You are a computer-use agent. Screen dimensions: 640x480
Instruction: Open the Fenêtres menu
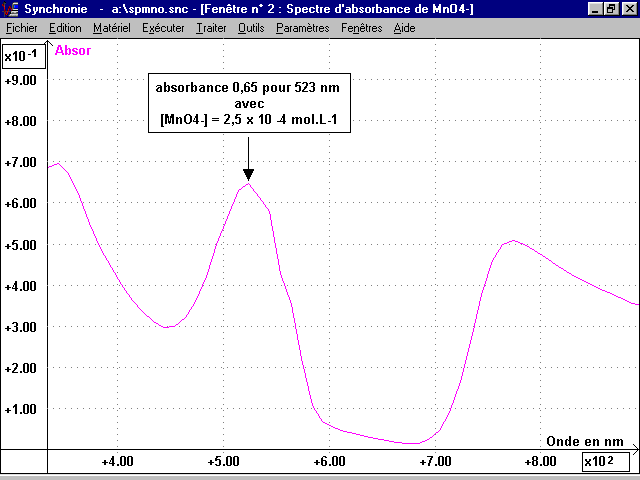pos(362,28)
